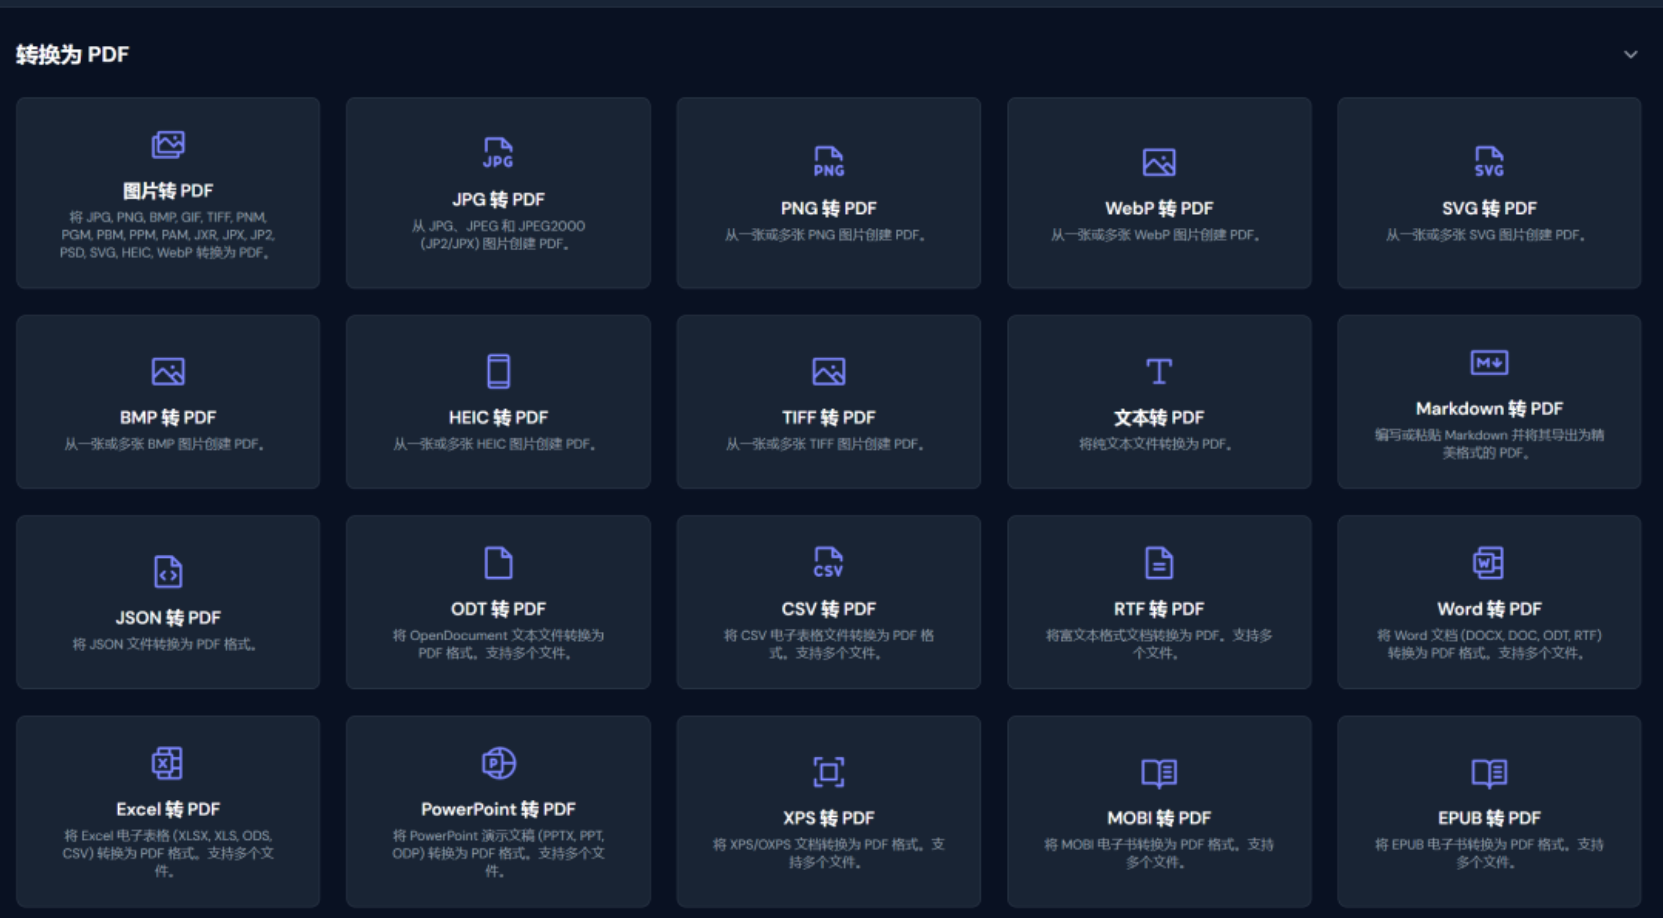The width and height of the screenshot is (1663, 918).
Task: Click description 将纯文本文件转换为 PDF
Action: (x=1159, y=444)
